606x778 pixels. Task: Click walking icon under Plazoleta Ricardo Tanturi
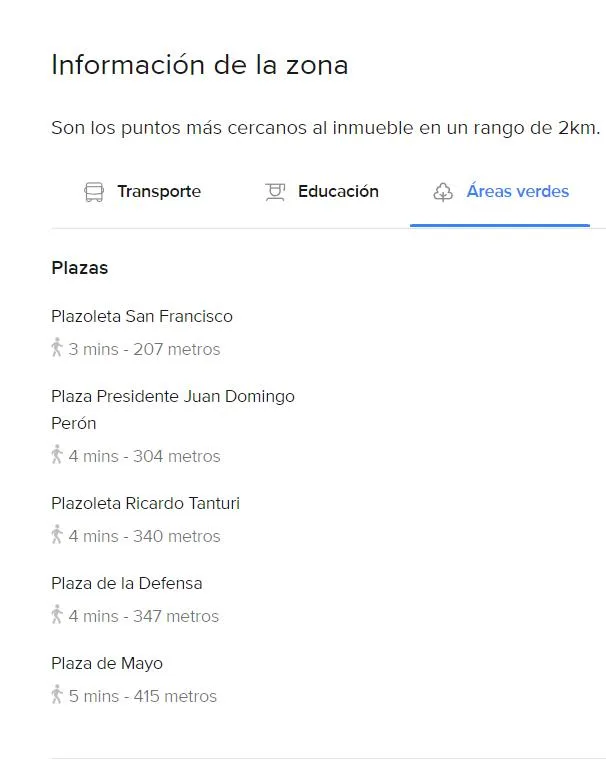(57, 535)
